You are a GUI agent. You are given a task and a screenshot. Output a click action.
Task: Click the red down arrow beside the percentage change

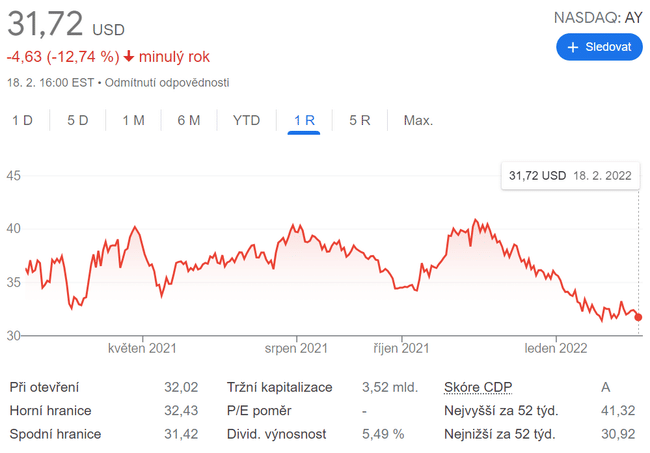pyautogui.click(x=129, y=56)
